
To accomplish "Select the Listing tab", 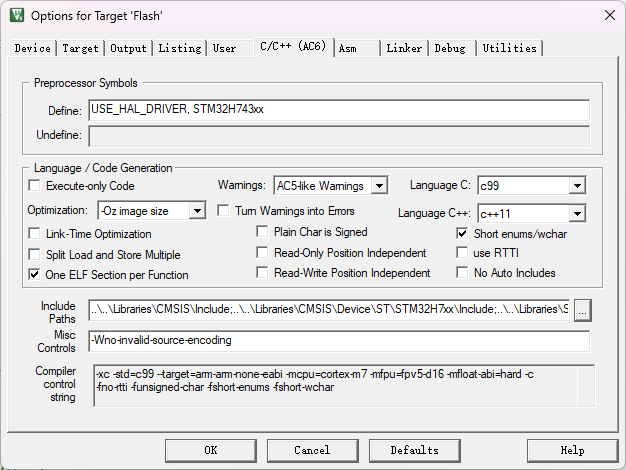I will point(180,48).
